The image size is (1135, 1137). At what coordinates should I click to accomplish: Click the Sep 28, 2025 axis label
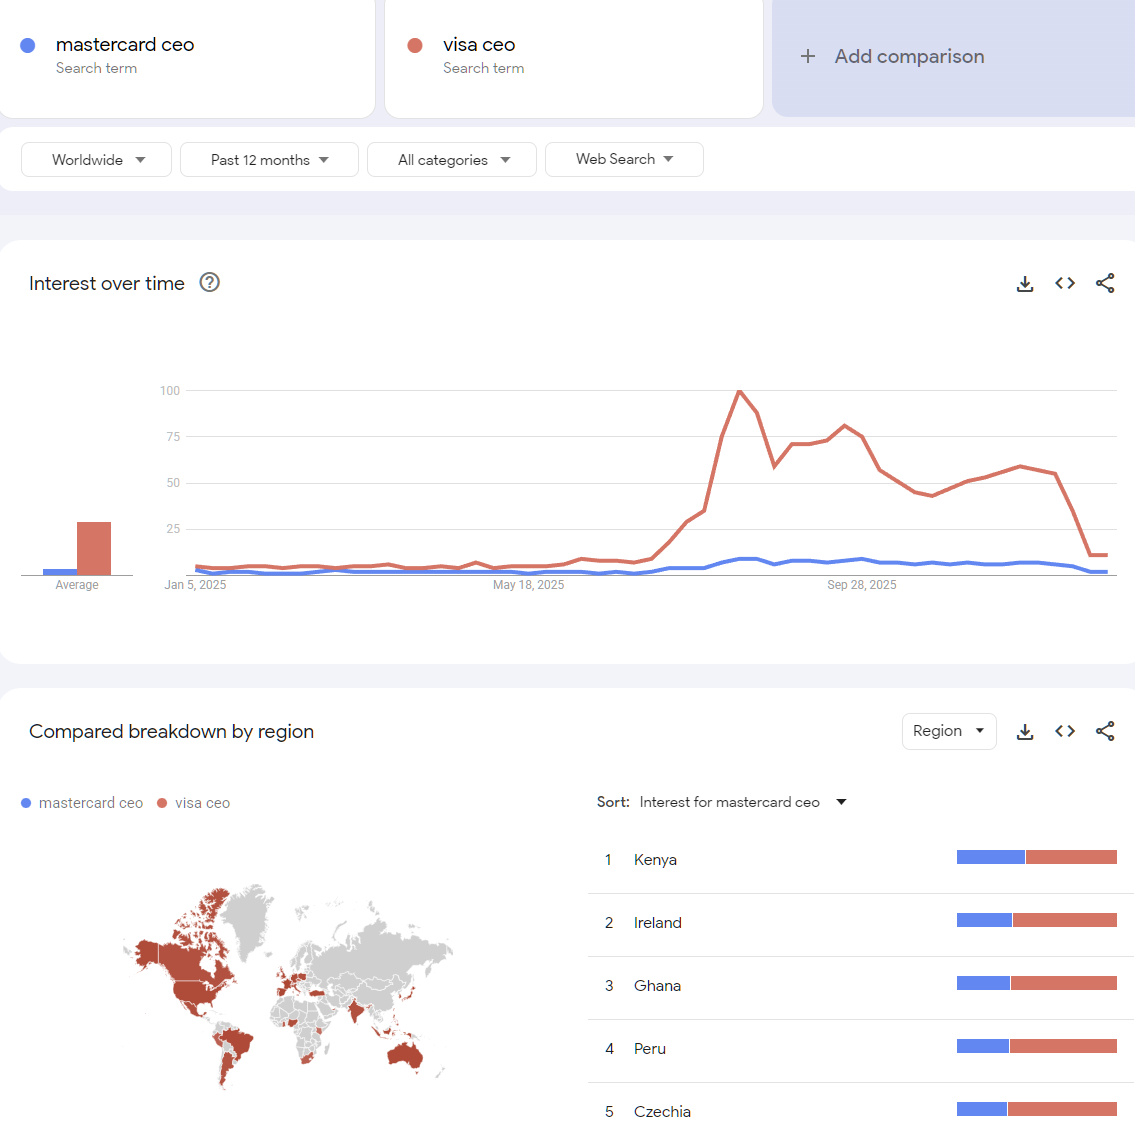click(x=862, y=585)
